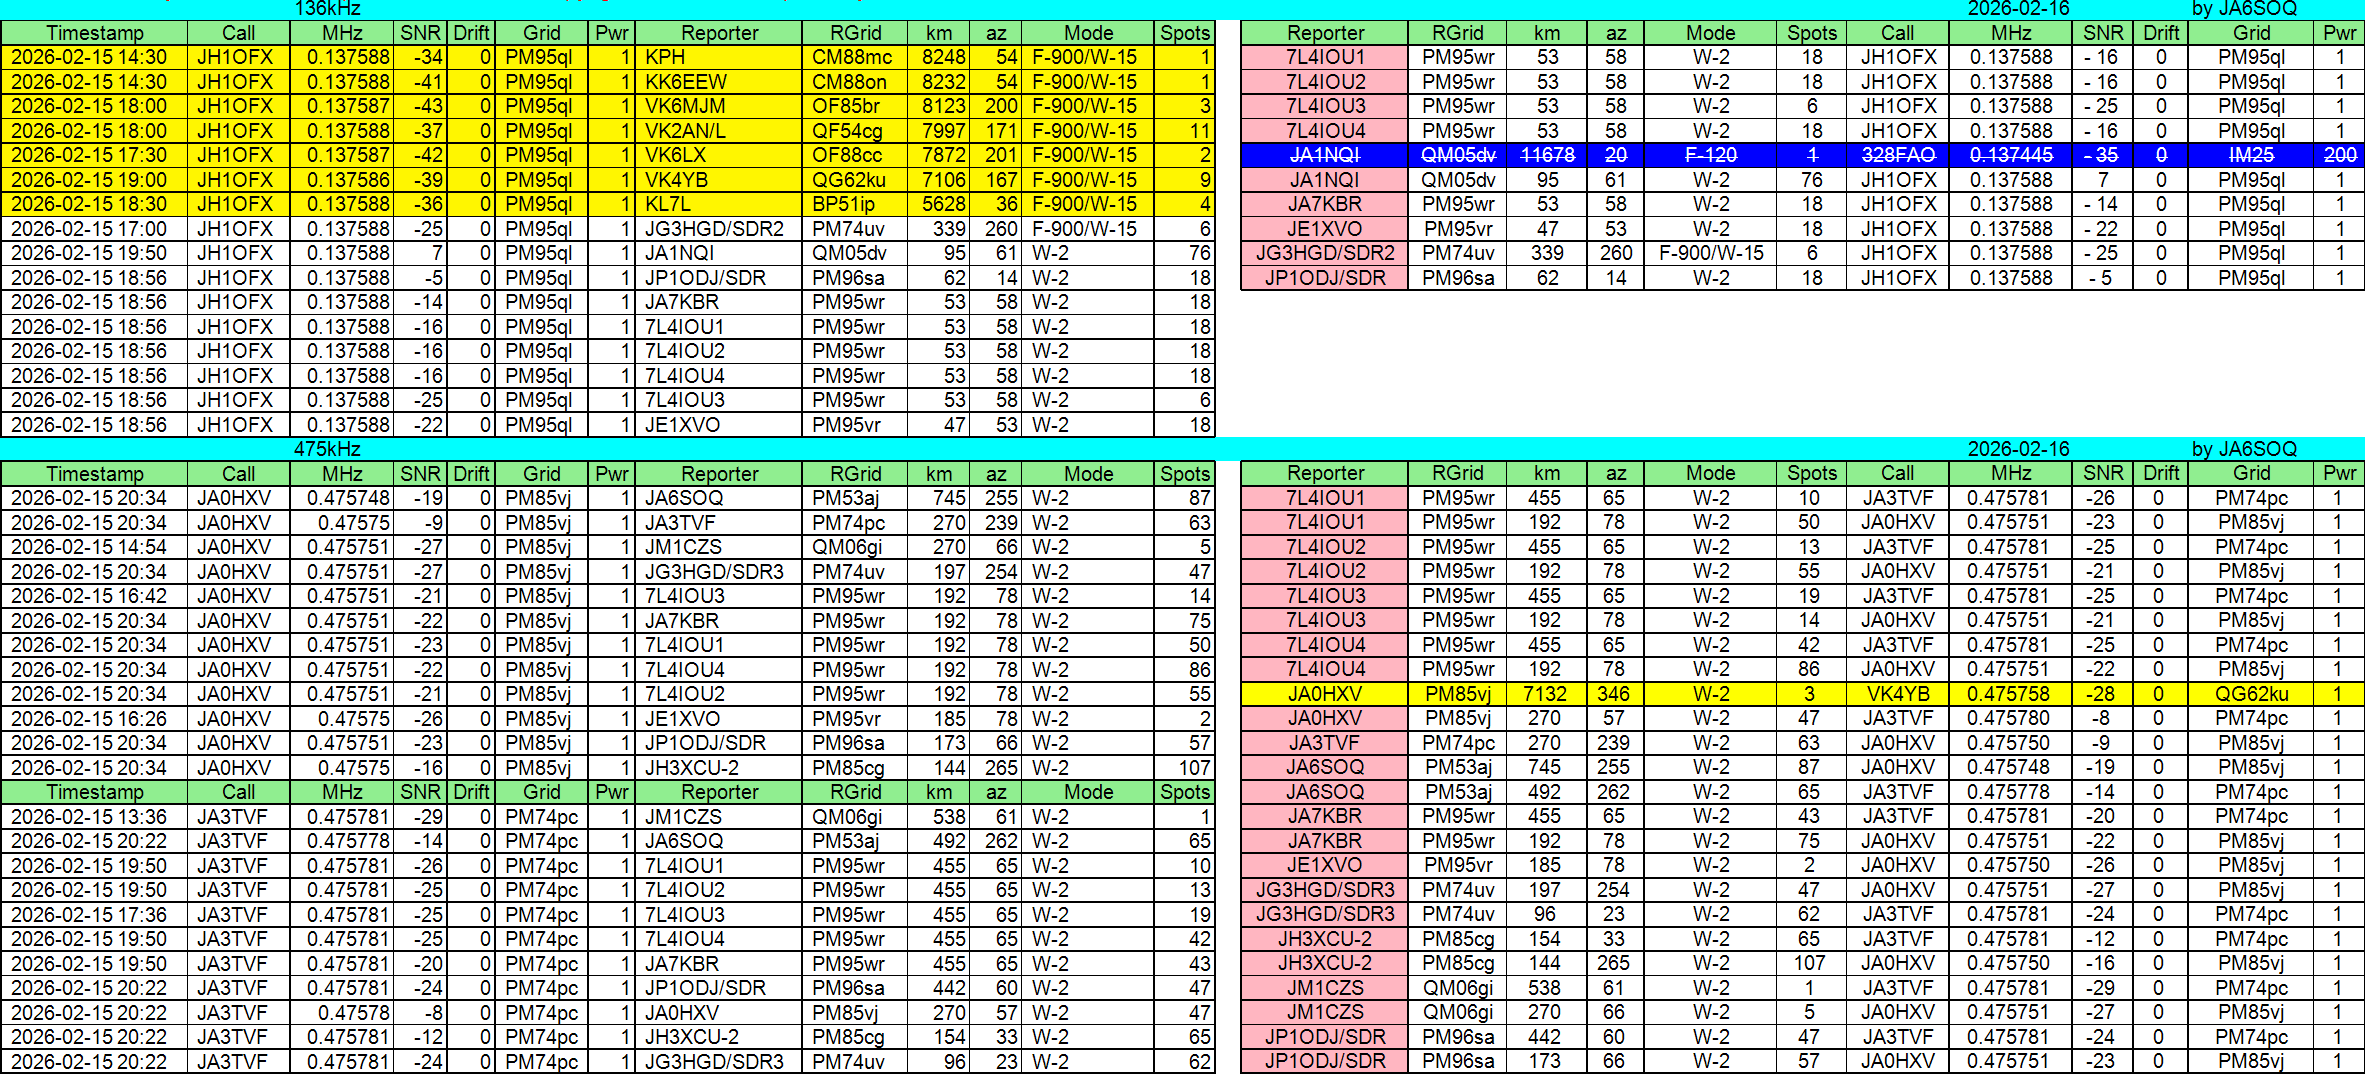Select the 0.137445 MHz cell
2365x1074 pixels.
pyautogui.click(x=2010, y=155)
